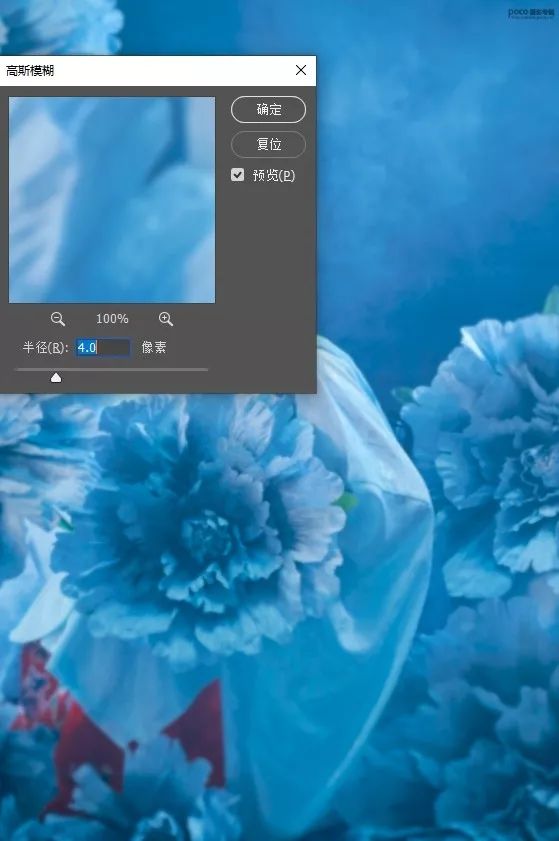Click the 半径(R) label

pyautogui.click(x=46, y=348)
